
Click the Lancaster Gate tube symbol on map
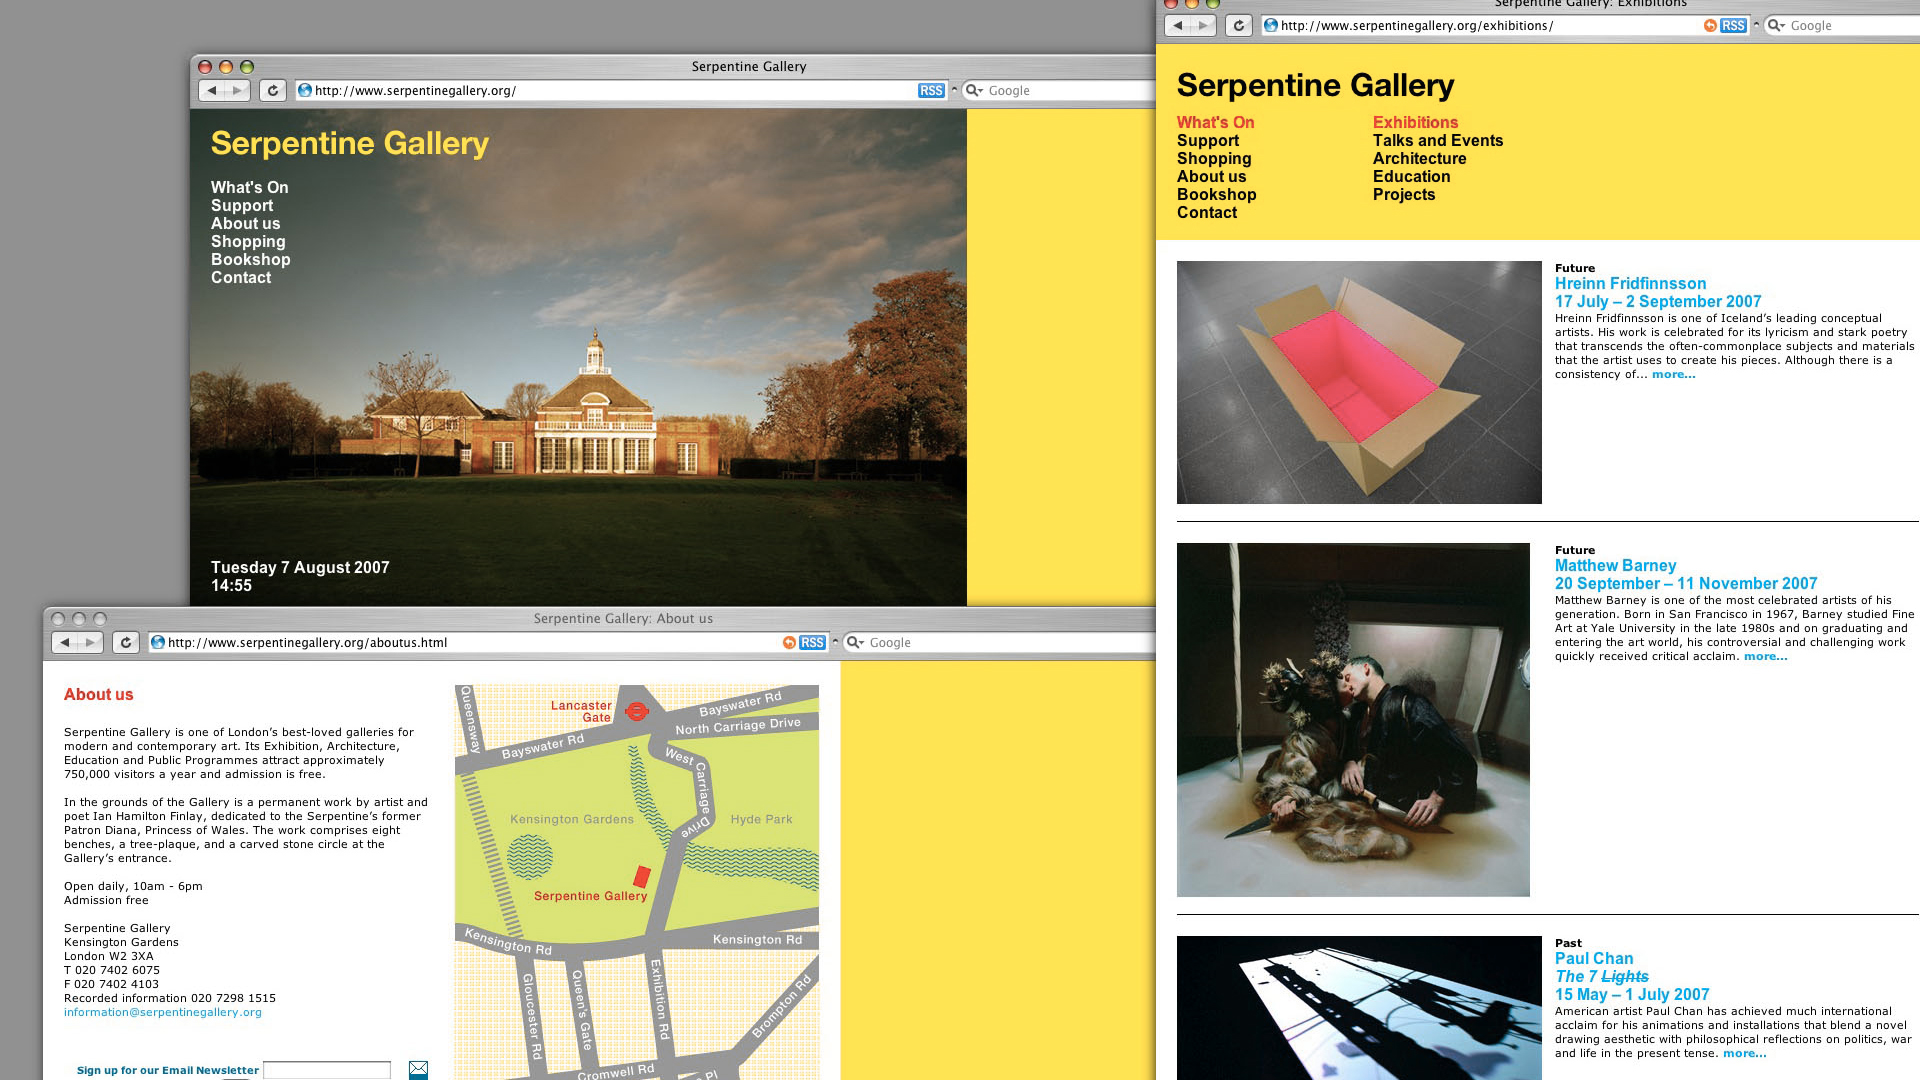637,711
